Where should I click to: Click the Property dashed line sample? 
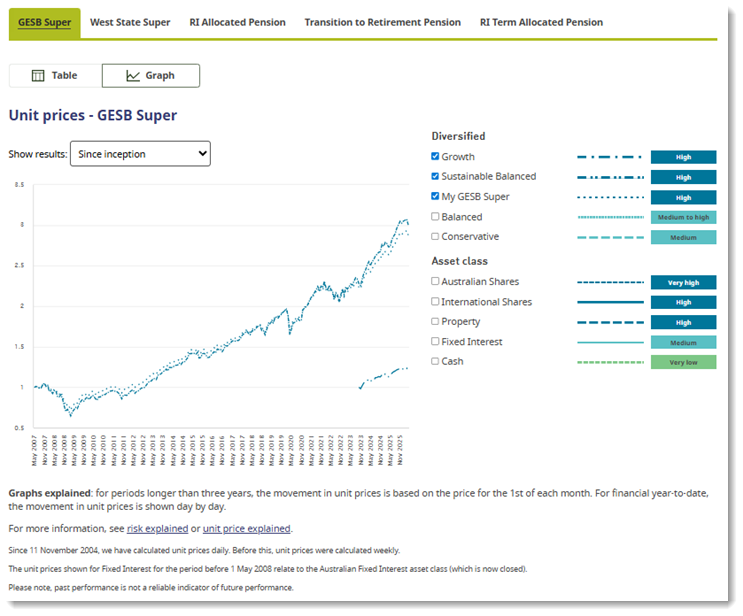(610, 322)
